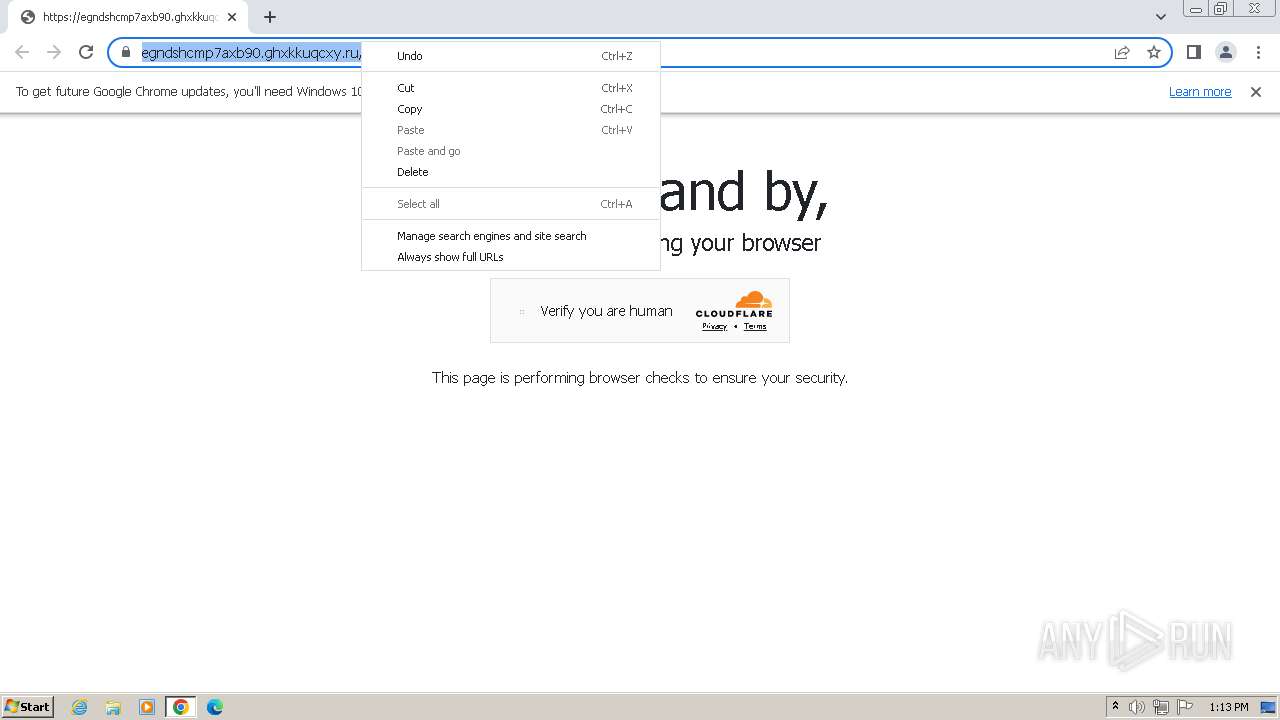1280x720 pixels.
Task: Select Manage search engines and site search
Action: pyautogui.click(x=511, y=236)
